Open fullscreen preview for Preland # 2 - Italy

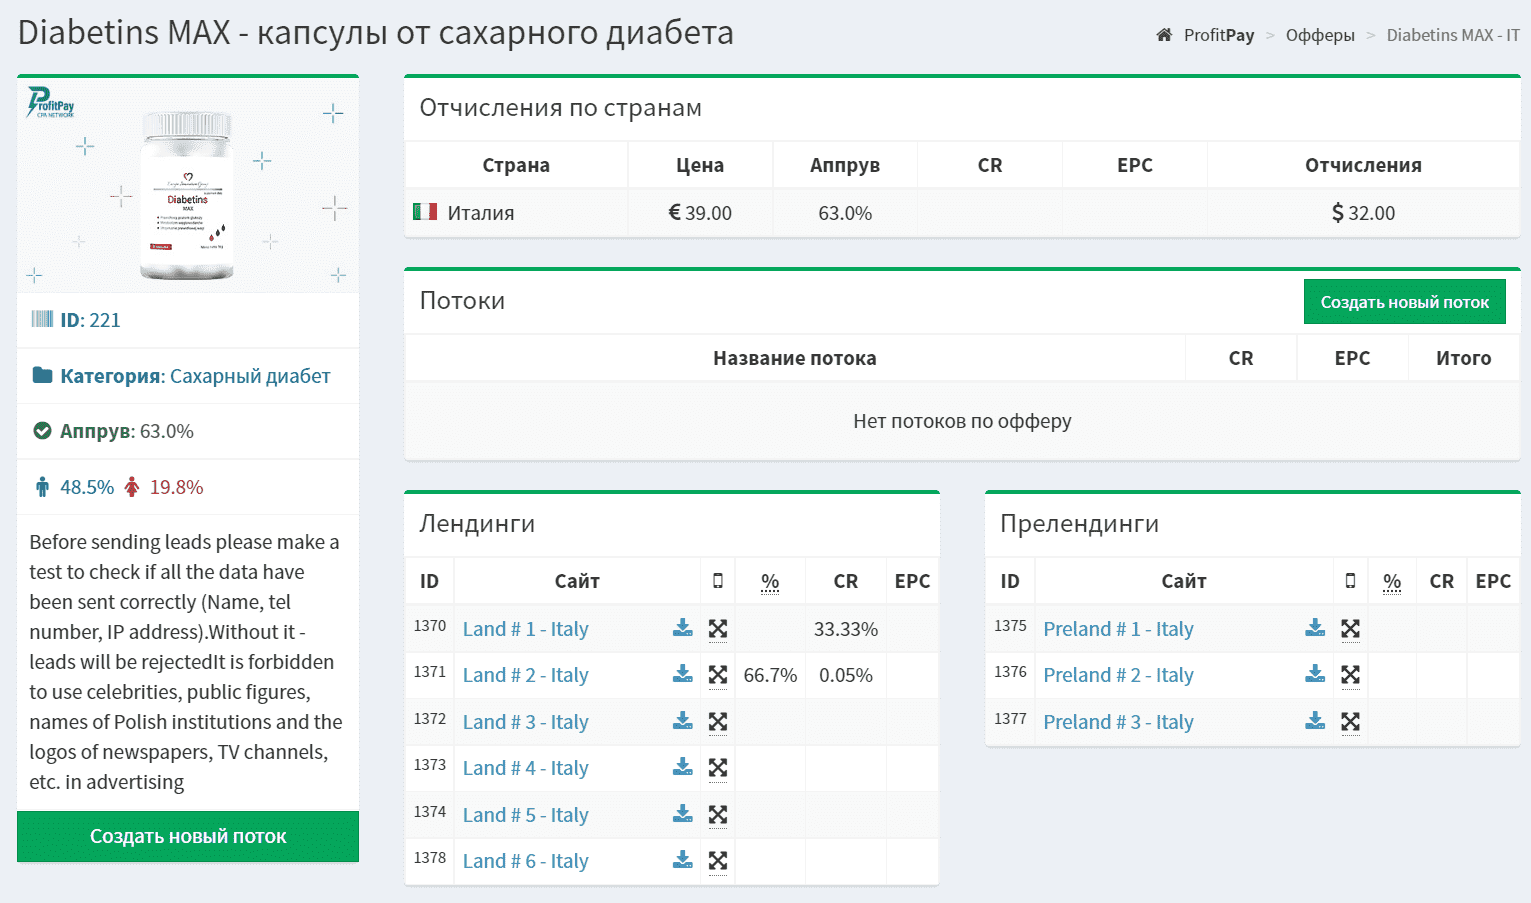coord(1351,675)
